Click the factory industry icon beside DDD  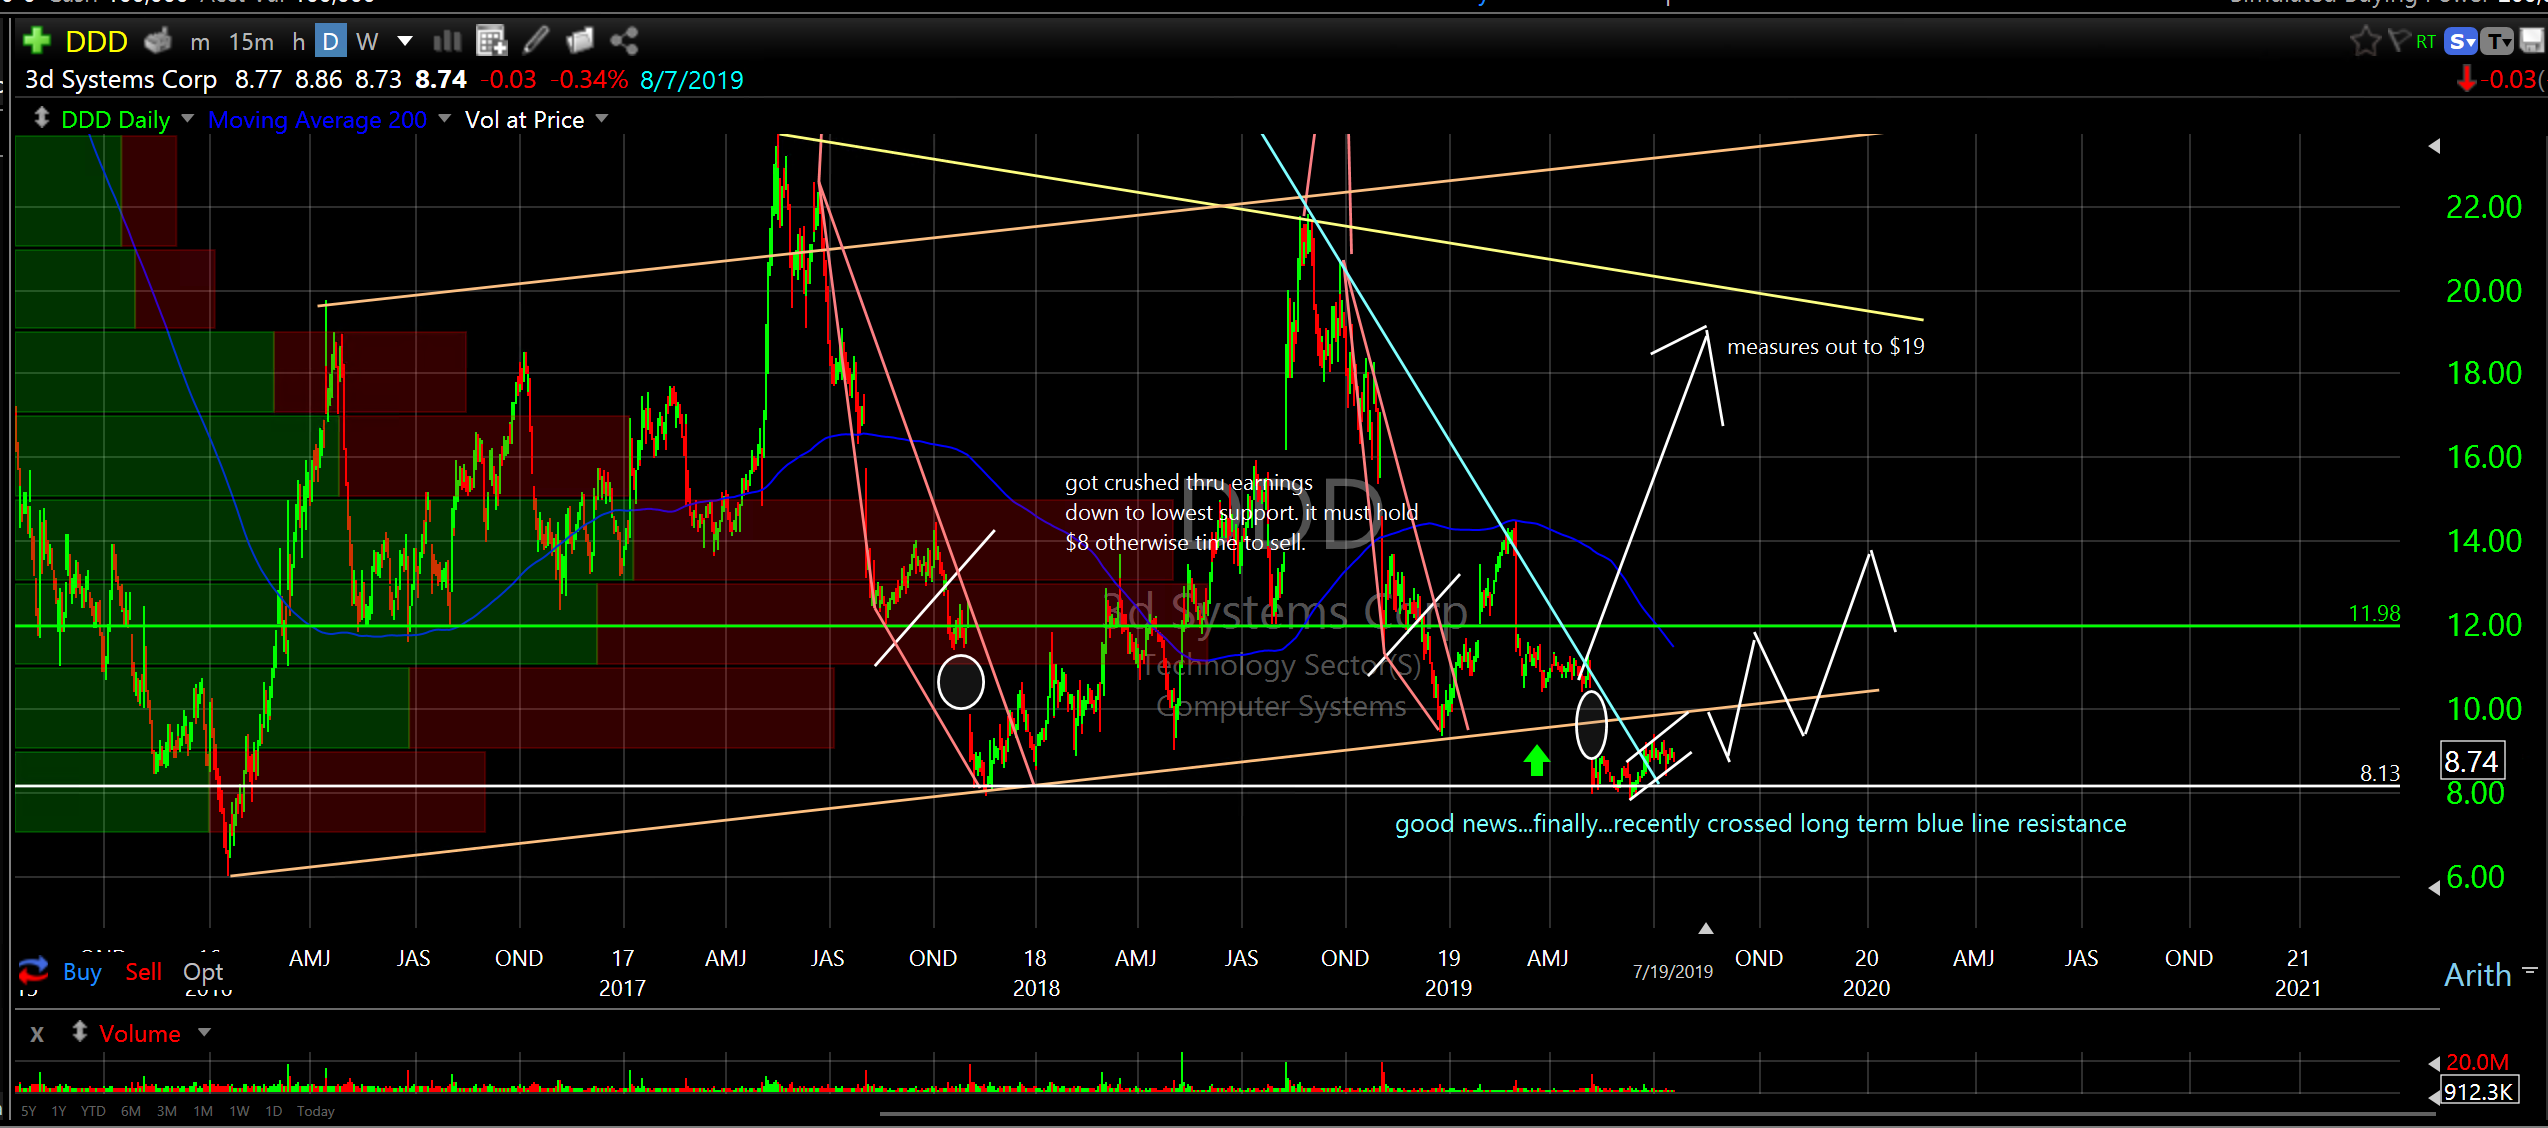158,41
